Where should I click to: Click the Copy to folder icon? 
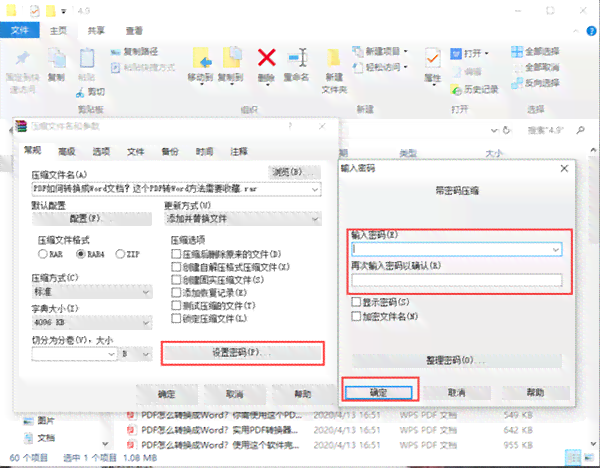(x=231, y=58)
